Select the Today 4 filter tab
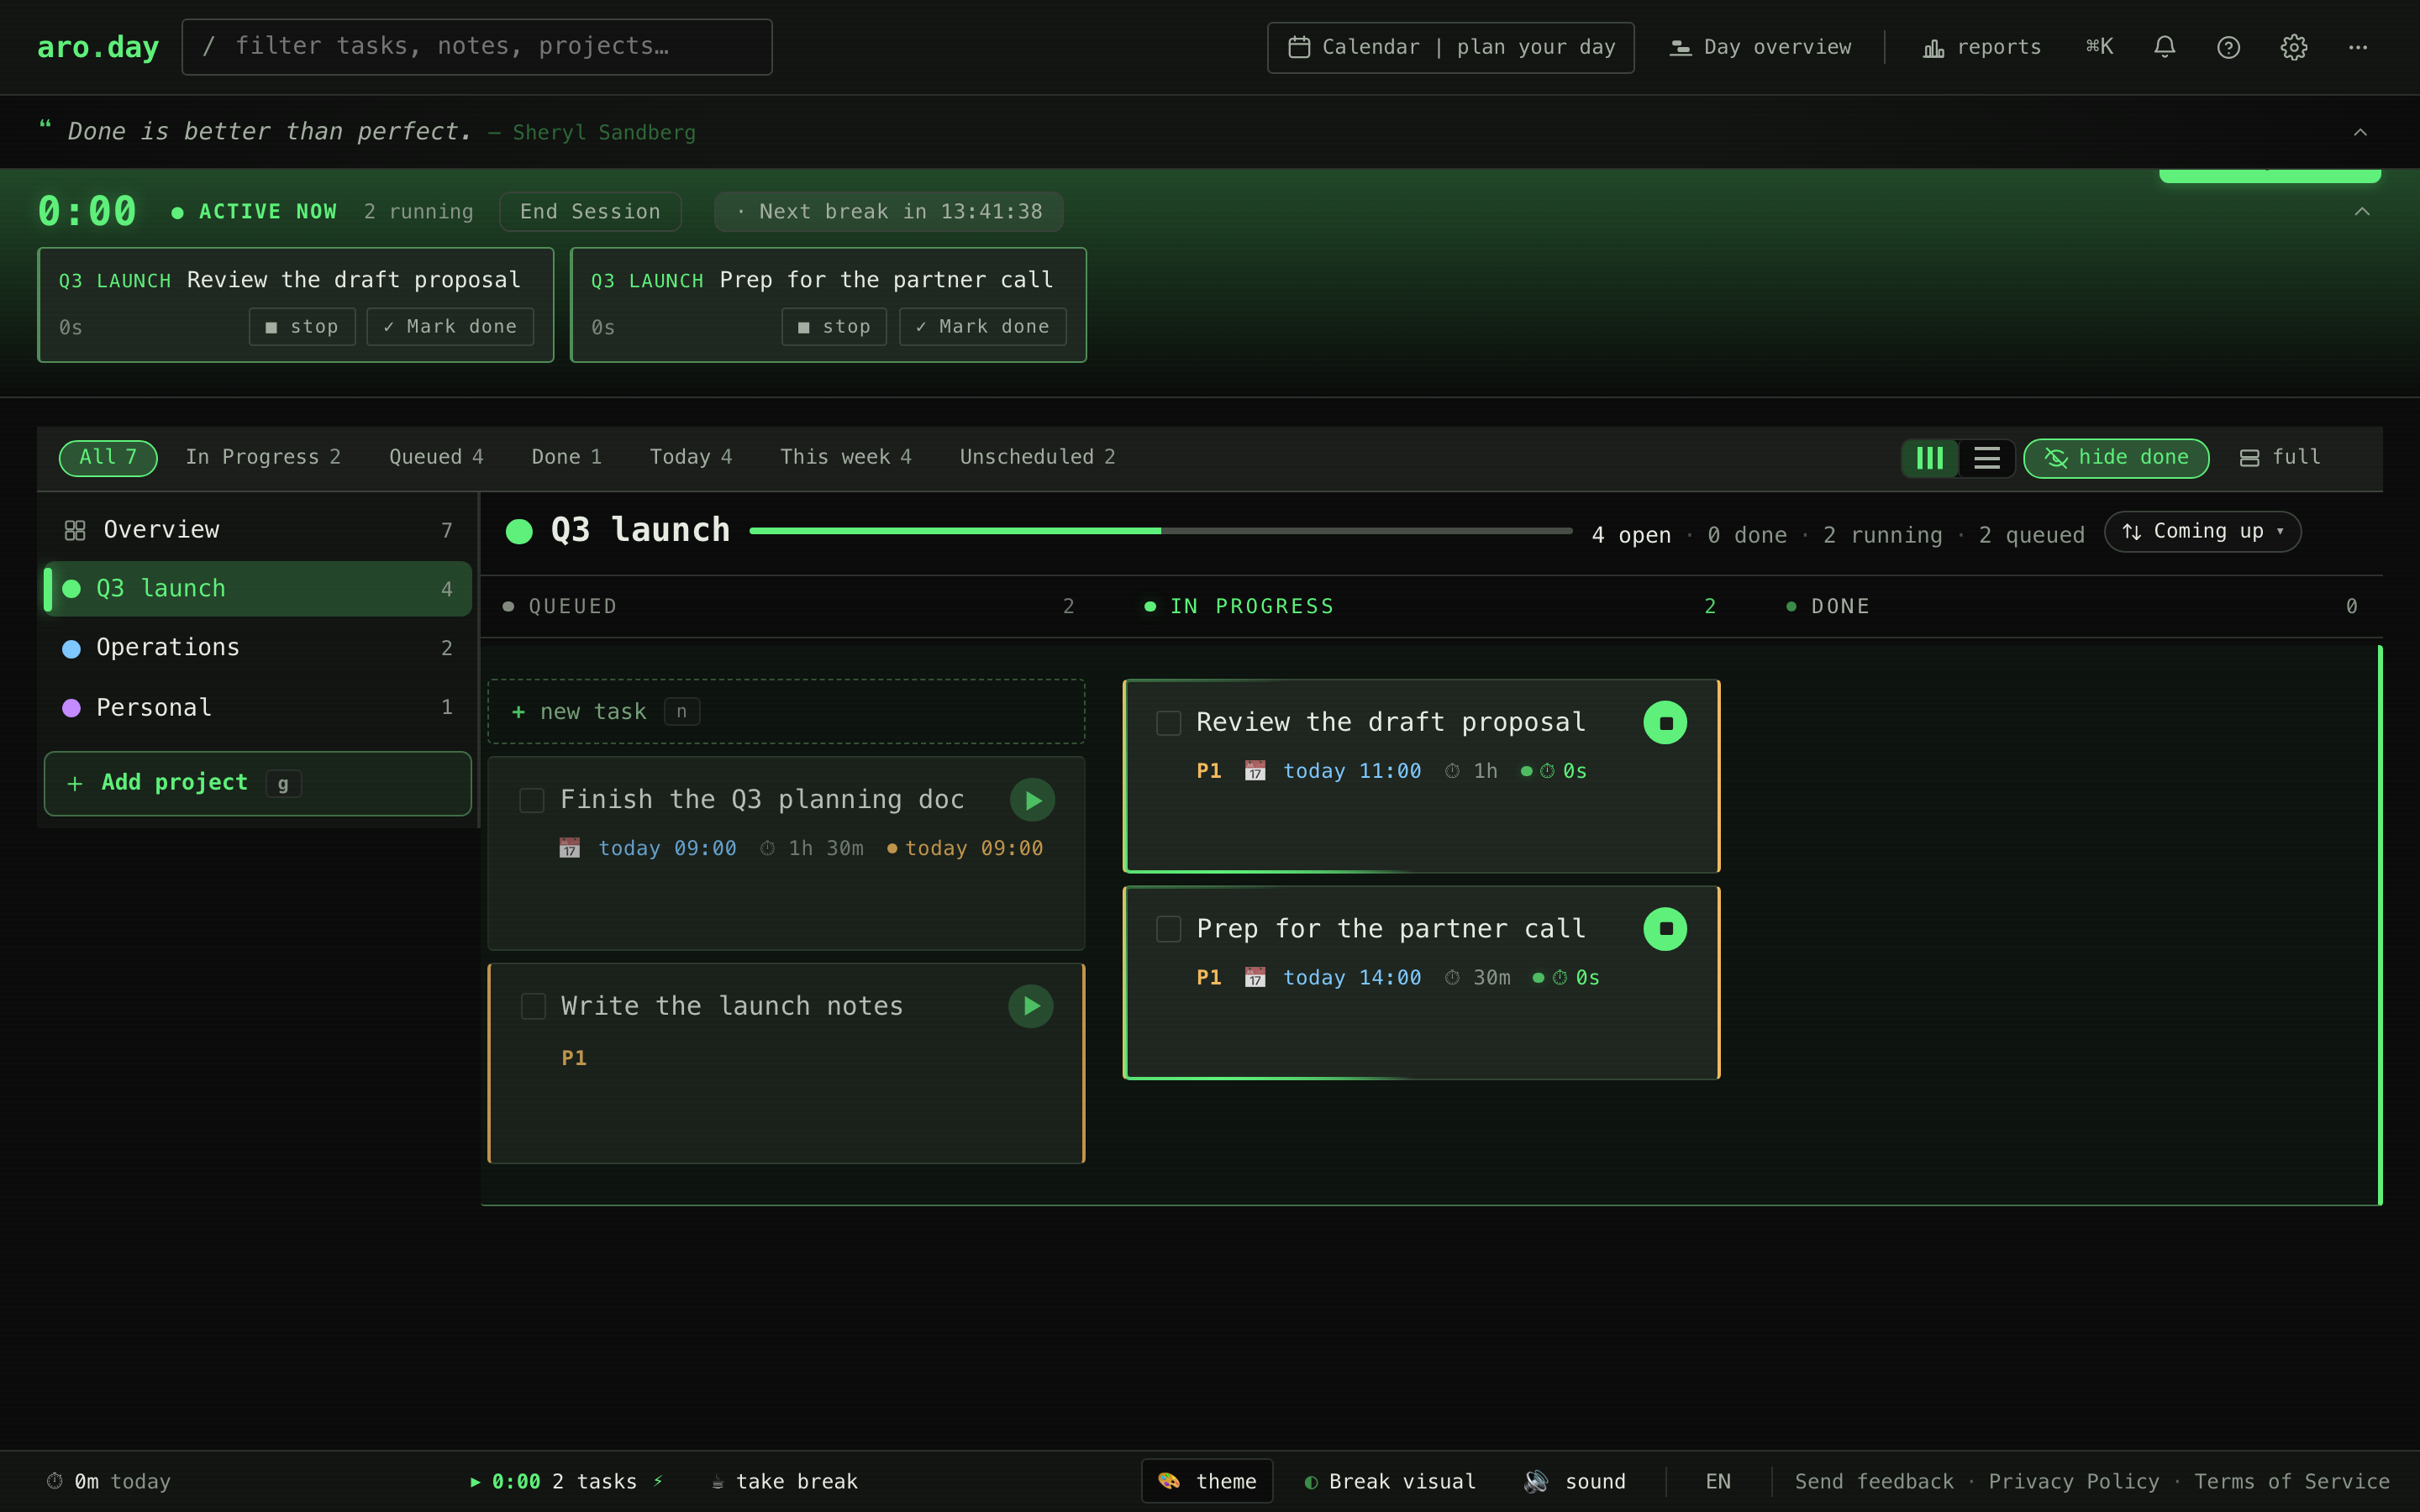Image resolution: width=2420 pixels, height=1512 pixels. click(691, 457)
